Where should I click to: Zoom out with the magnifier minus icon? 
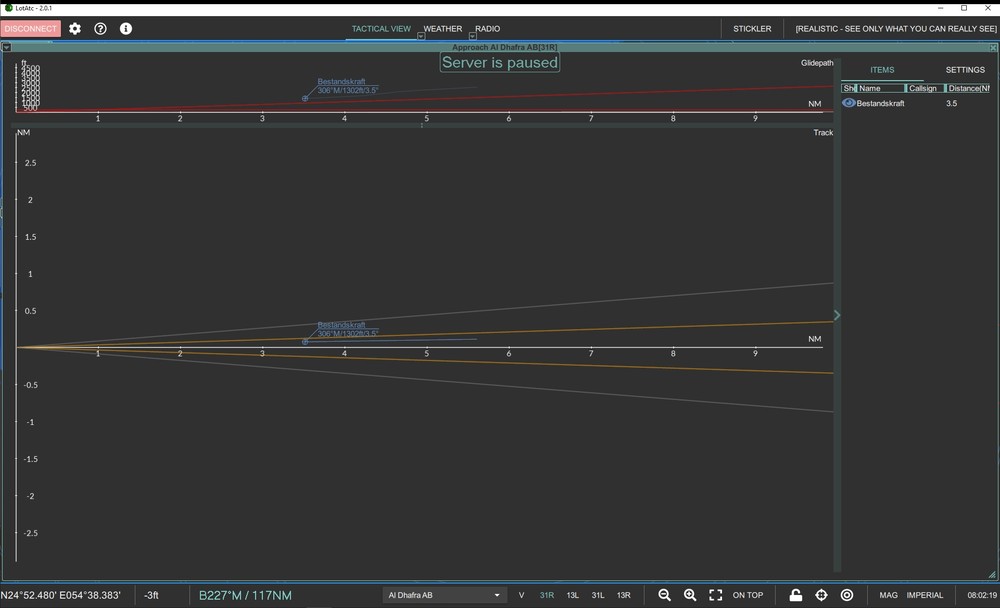[665, 595]
